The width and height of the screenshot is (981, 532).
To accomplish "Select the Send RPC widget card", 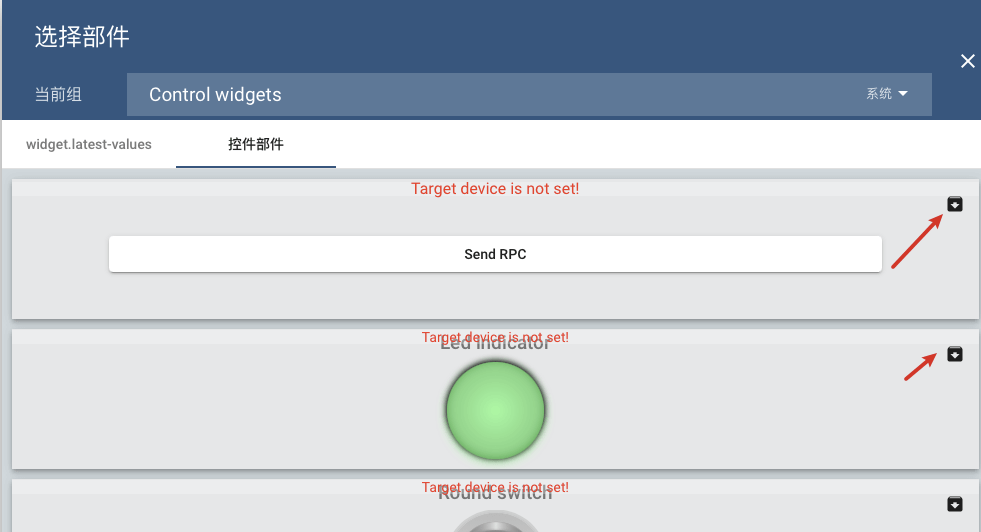I will tap(300, 290).
